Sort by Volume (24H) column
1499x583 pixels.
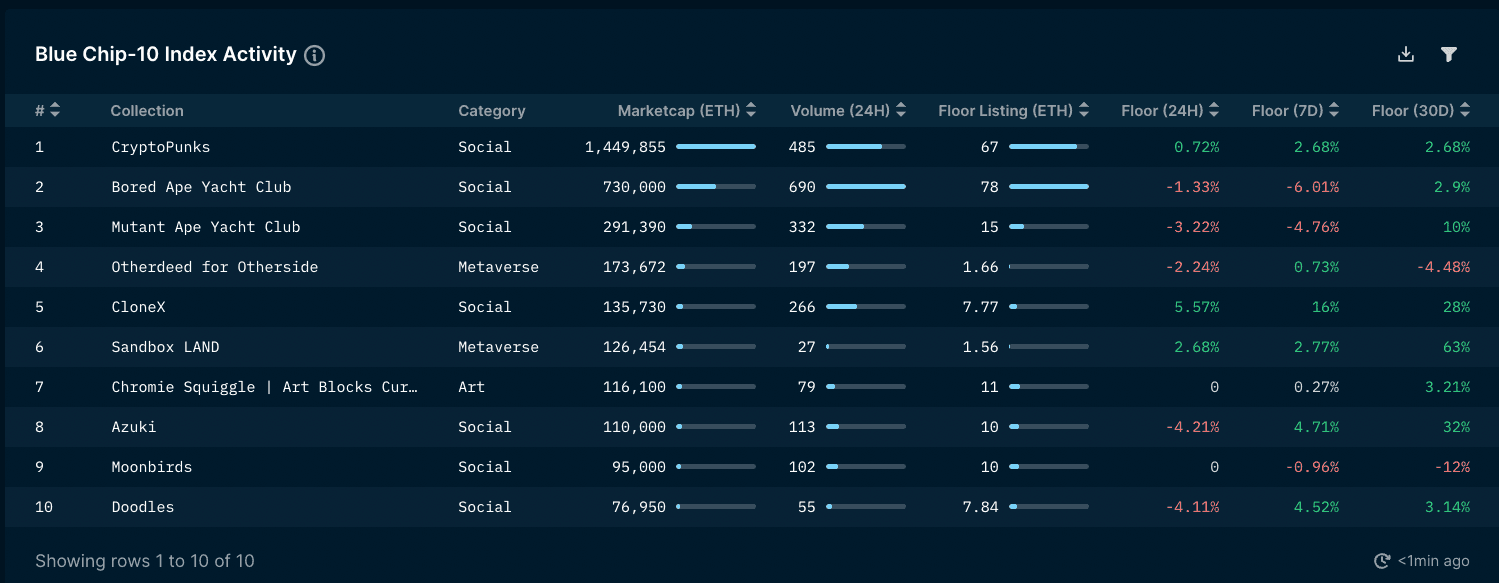(x=901, y=110)
